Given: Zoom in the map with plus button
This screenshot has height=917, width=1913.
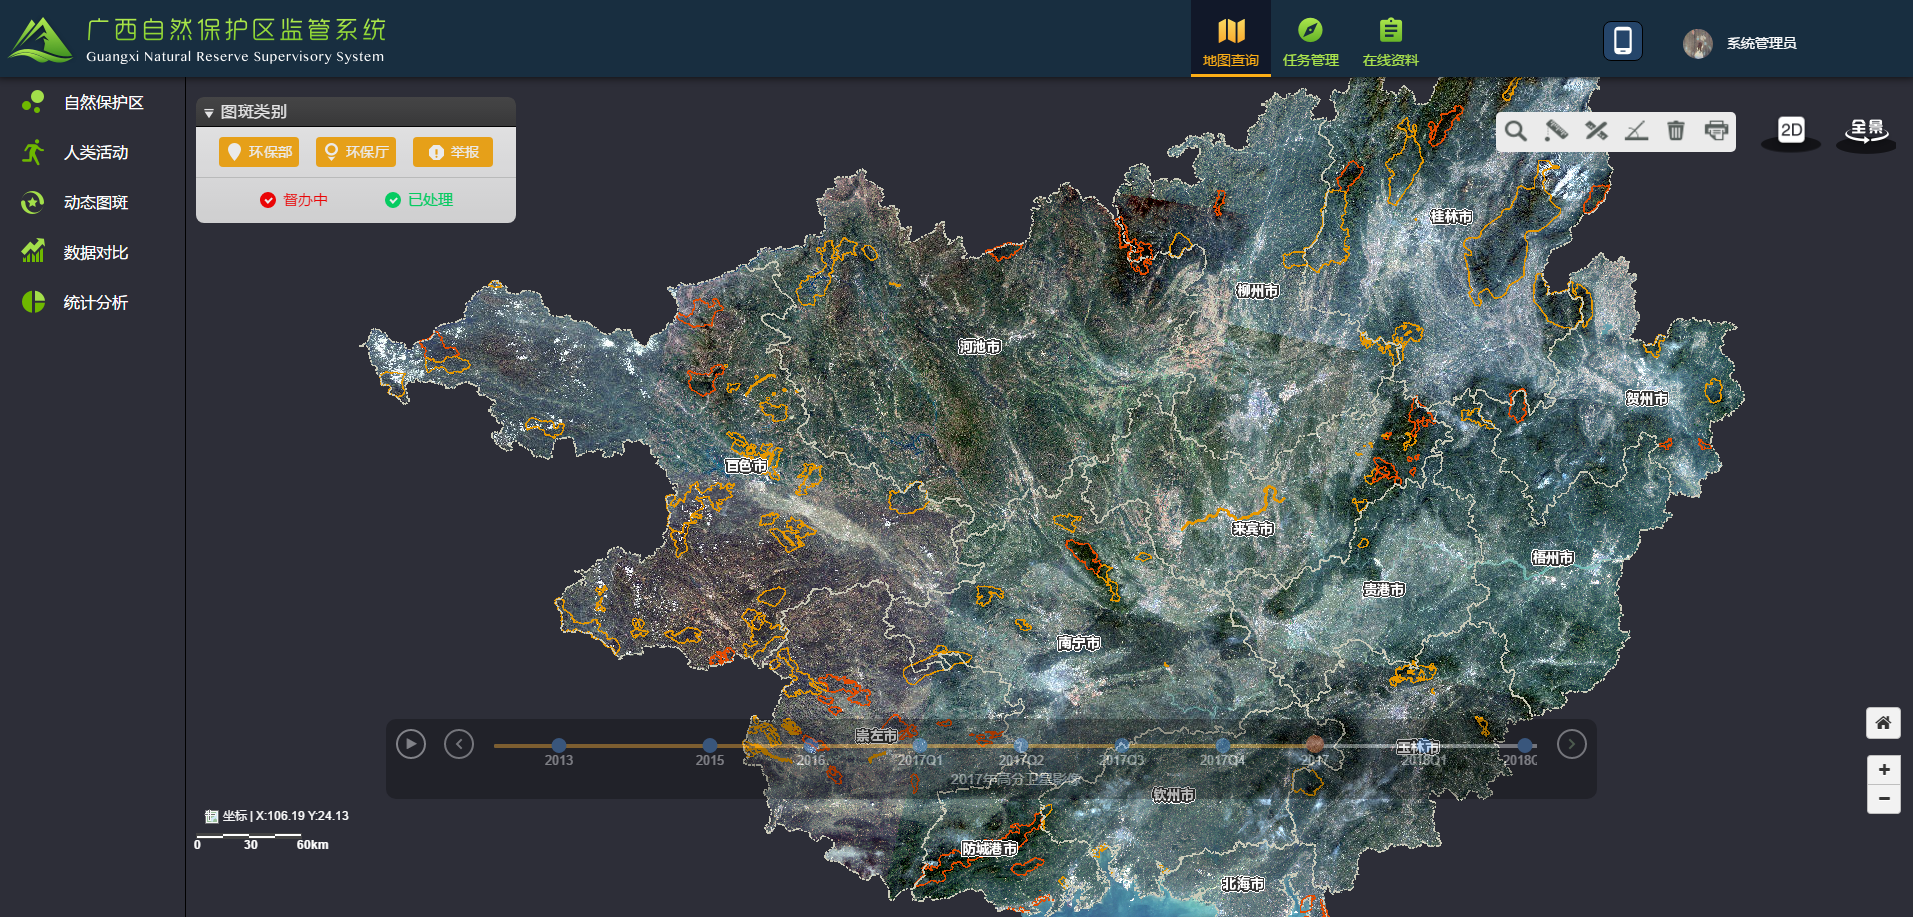Looking at the screenshot, I should tap(1883, 770).
